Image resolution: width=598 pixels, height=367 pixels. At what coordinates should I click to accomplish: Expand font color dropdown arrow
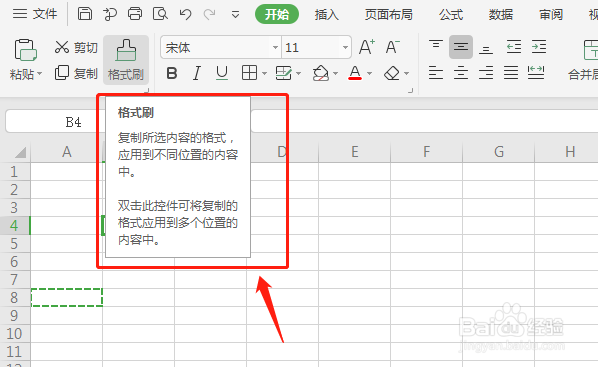369,73
